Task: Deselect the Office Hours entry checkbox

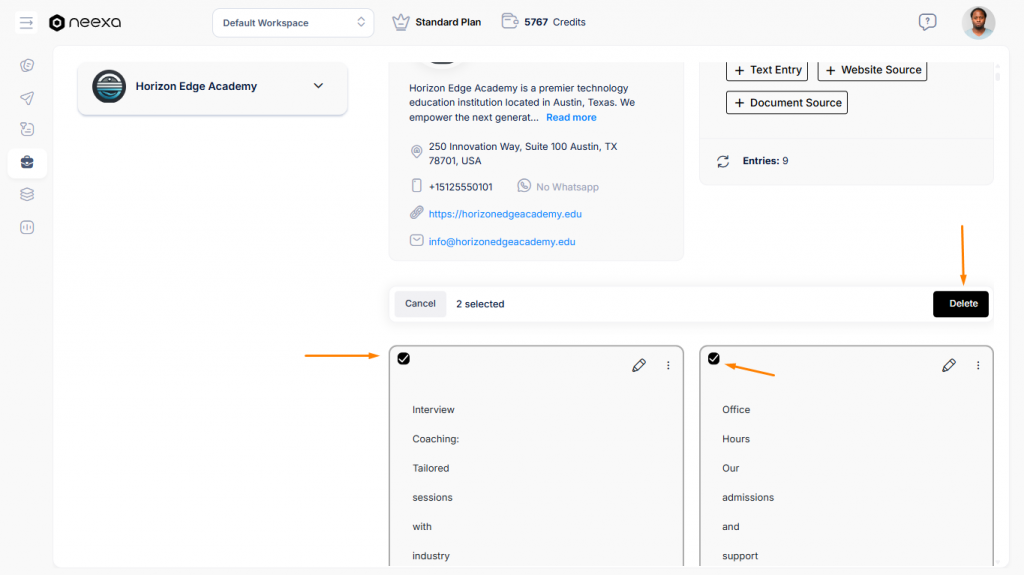Action: coord(714,359)
